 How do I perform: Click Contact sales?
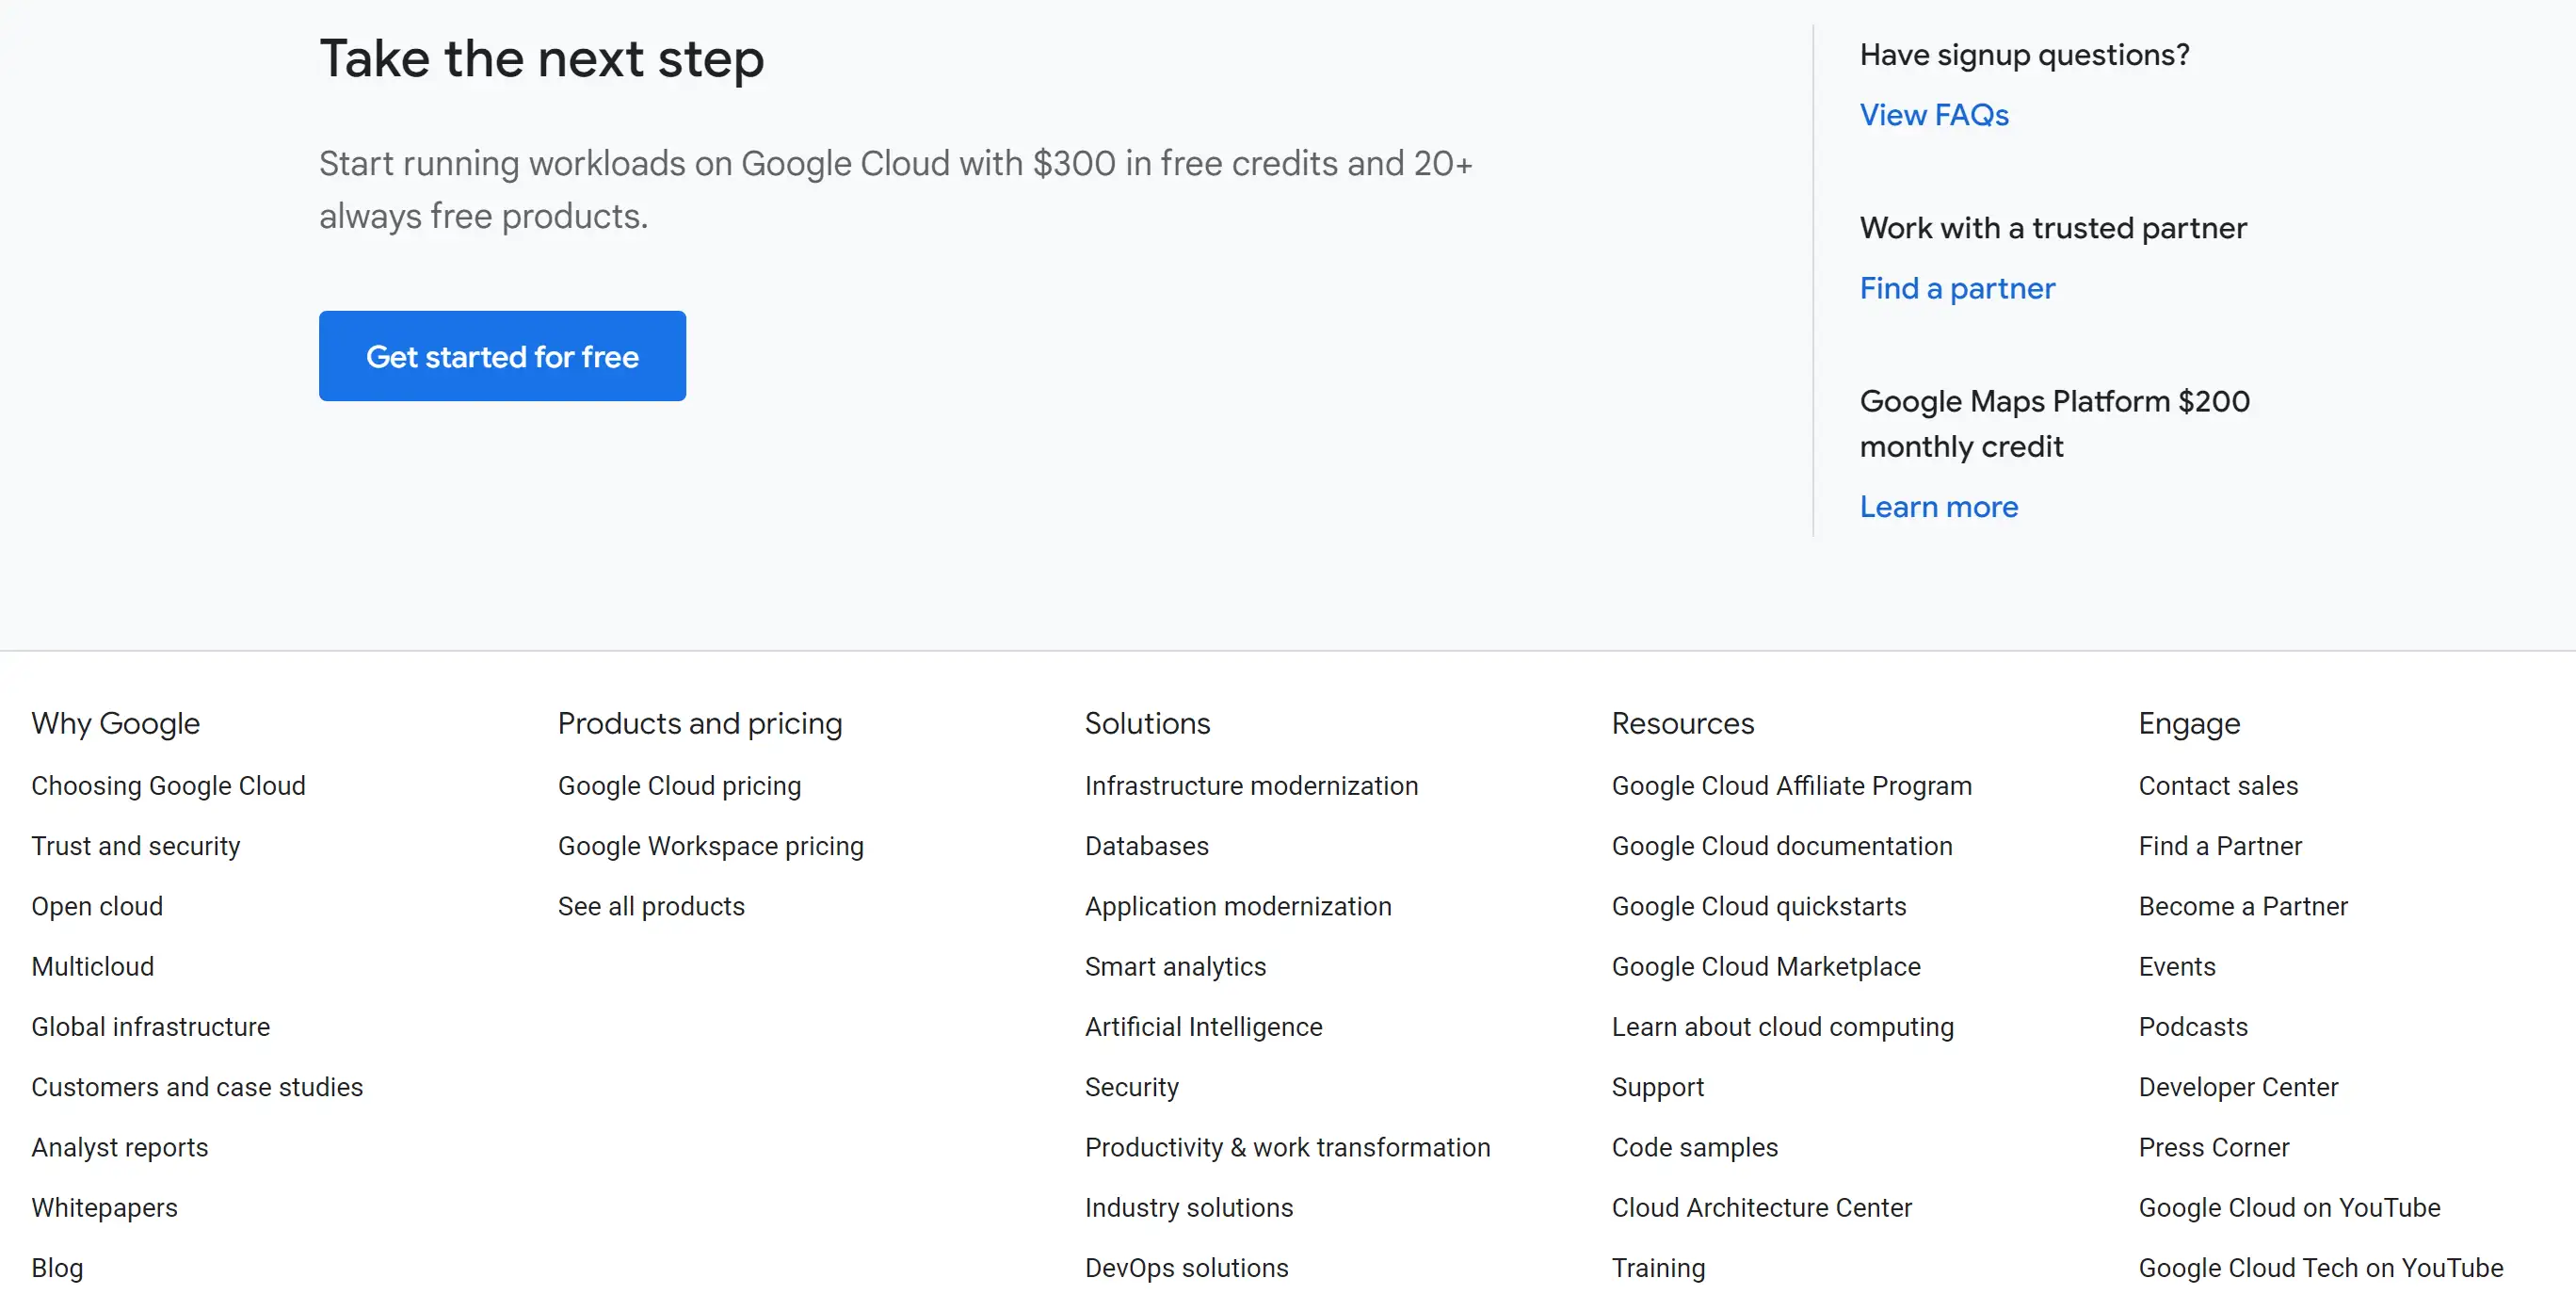click(x=2217, y=786)
